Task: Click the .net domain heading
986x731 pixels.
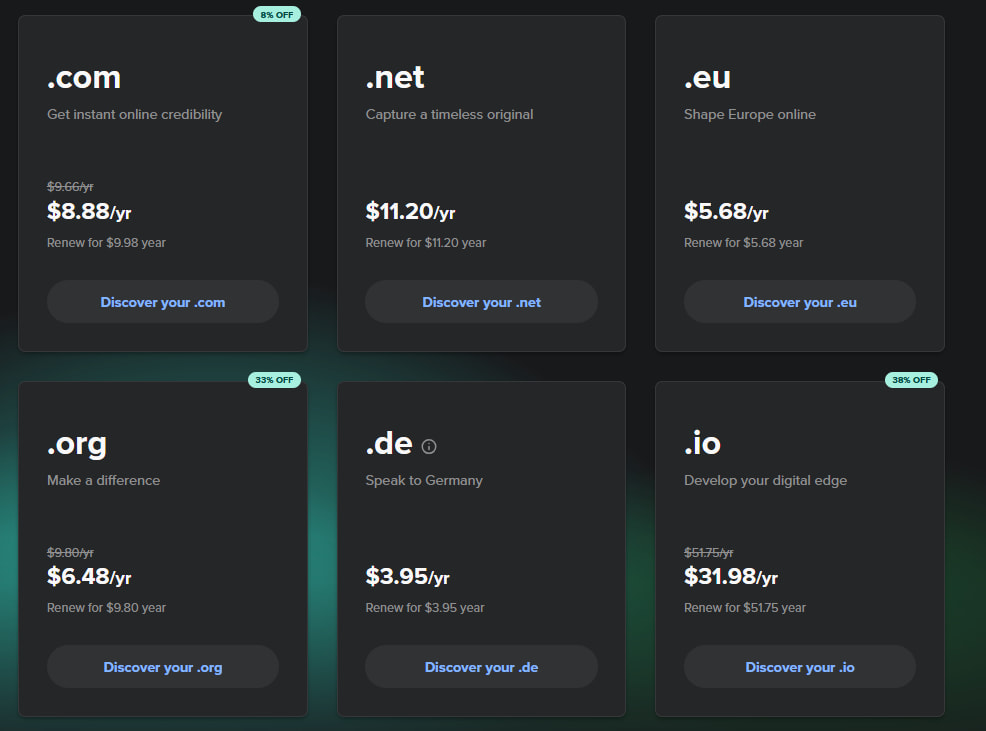Action: (395, 77)
